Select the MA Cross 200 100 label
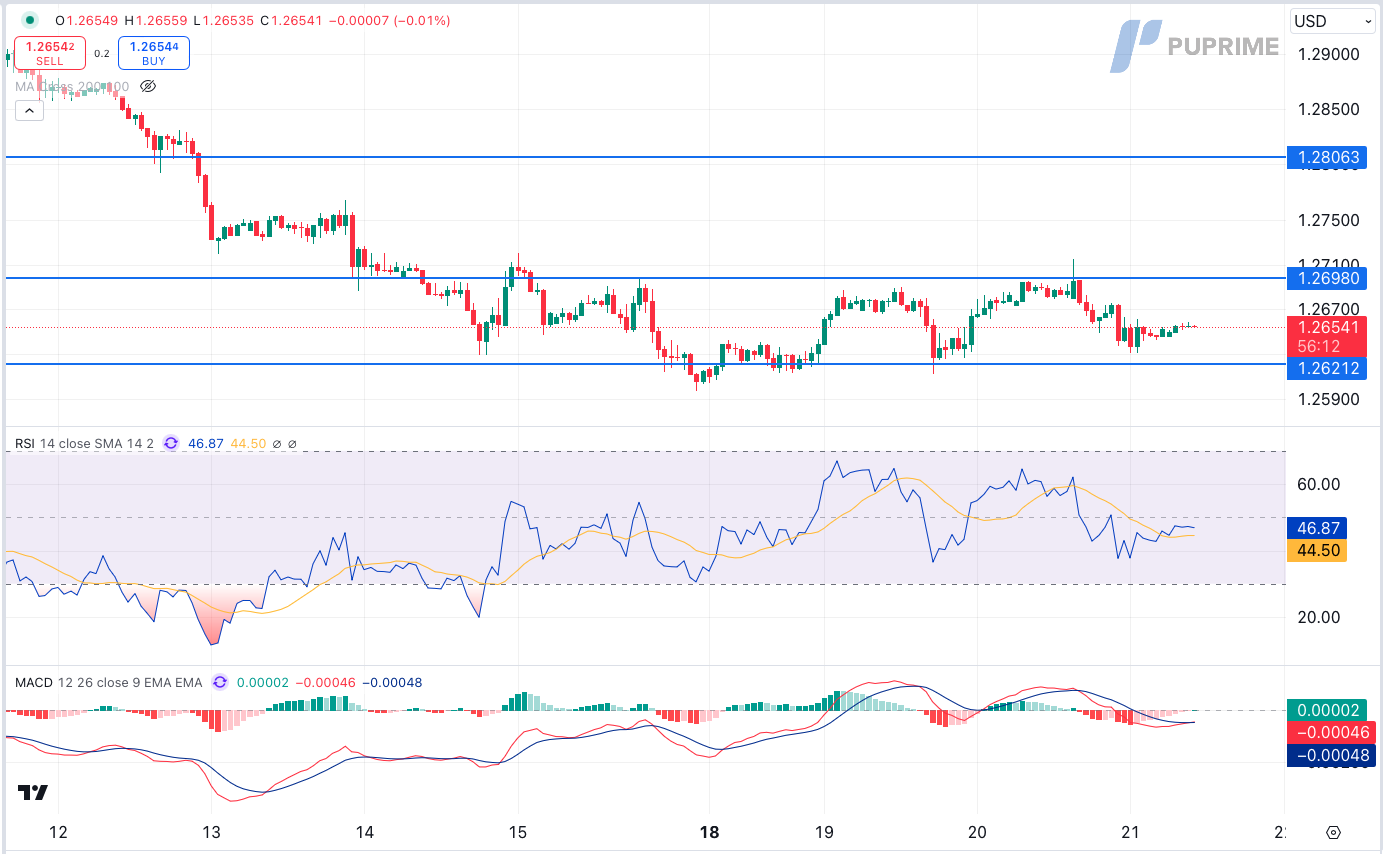 tap(72, 87)
